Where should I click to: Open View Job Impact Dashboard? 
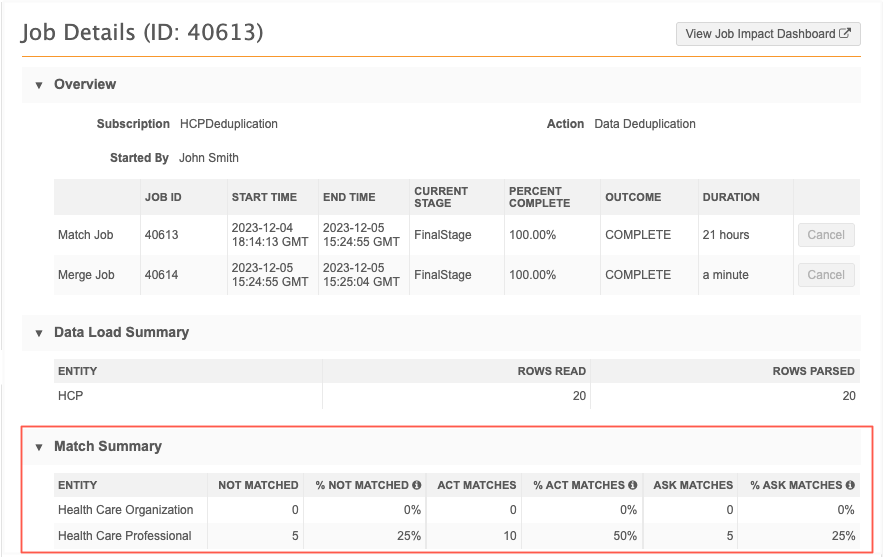click(767, 34)
